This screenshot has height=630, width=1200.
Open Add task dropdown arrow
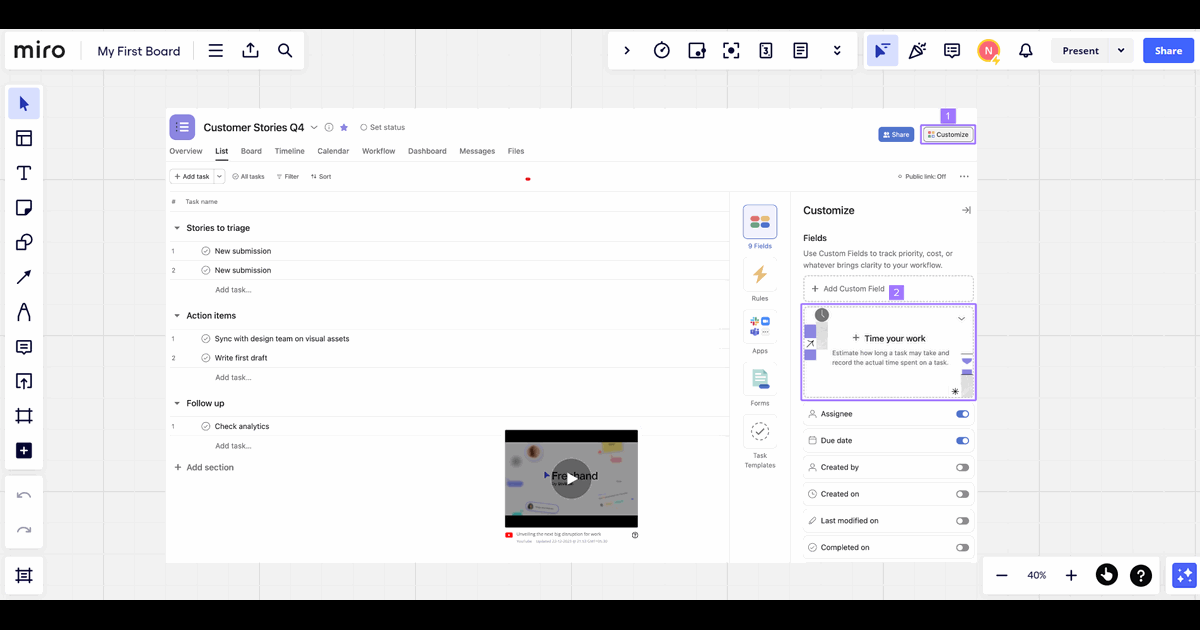point(219,177)
